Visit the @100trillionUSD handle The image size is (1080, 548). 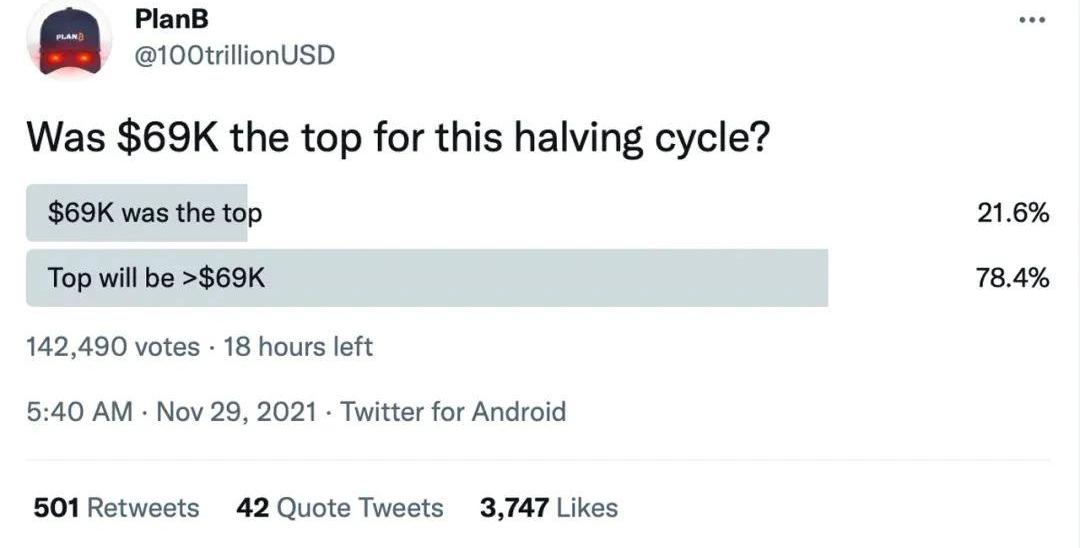coord(234,54)
